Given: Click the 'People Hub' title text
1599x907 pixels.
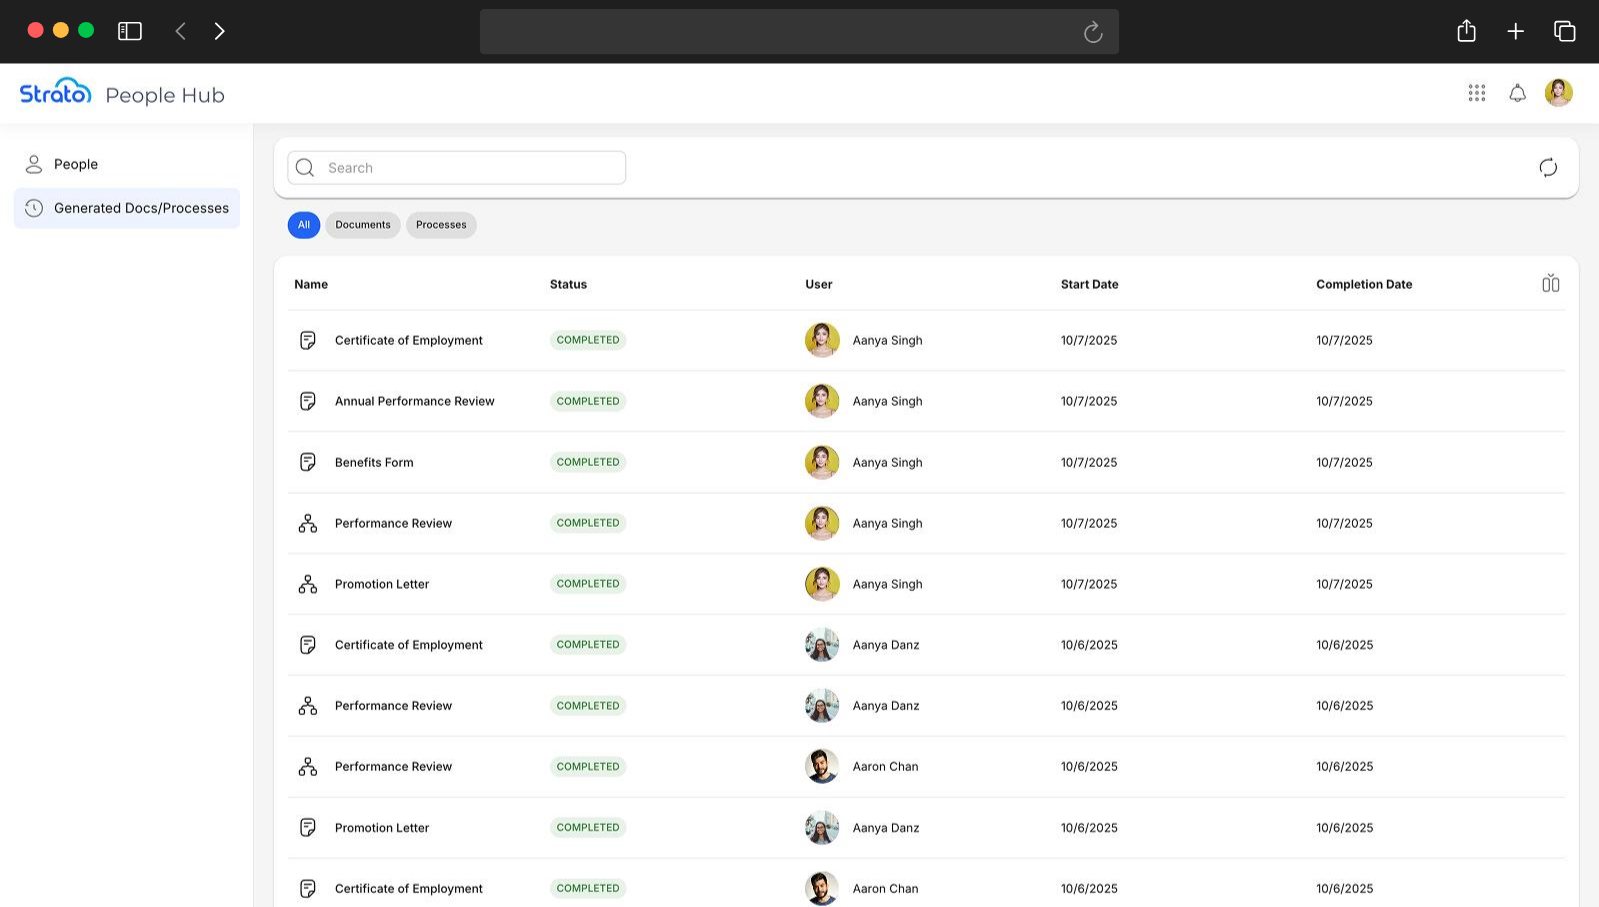Looking at the screenshot, I should 165,95.
